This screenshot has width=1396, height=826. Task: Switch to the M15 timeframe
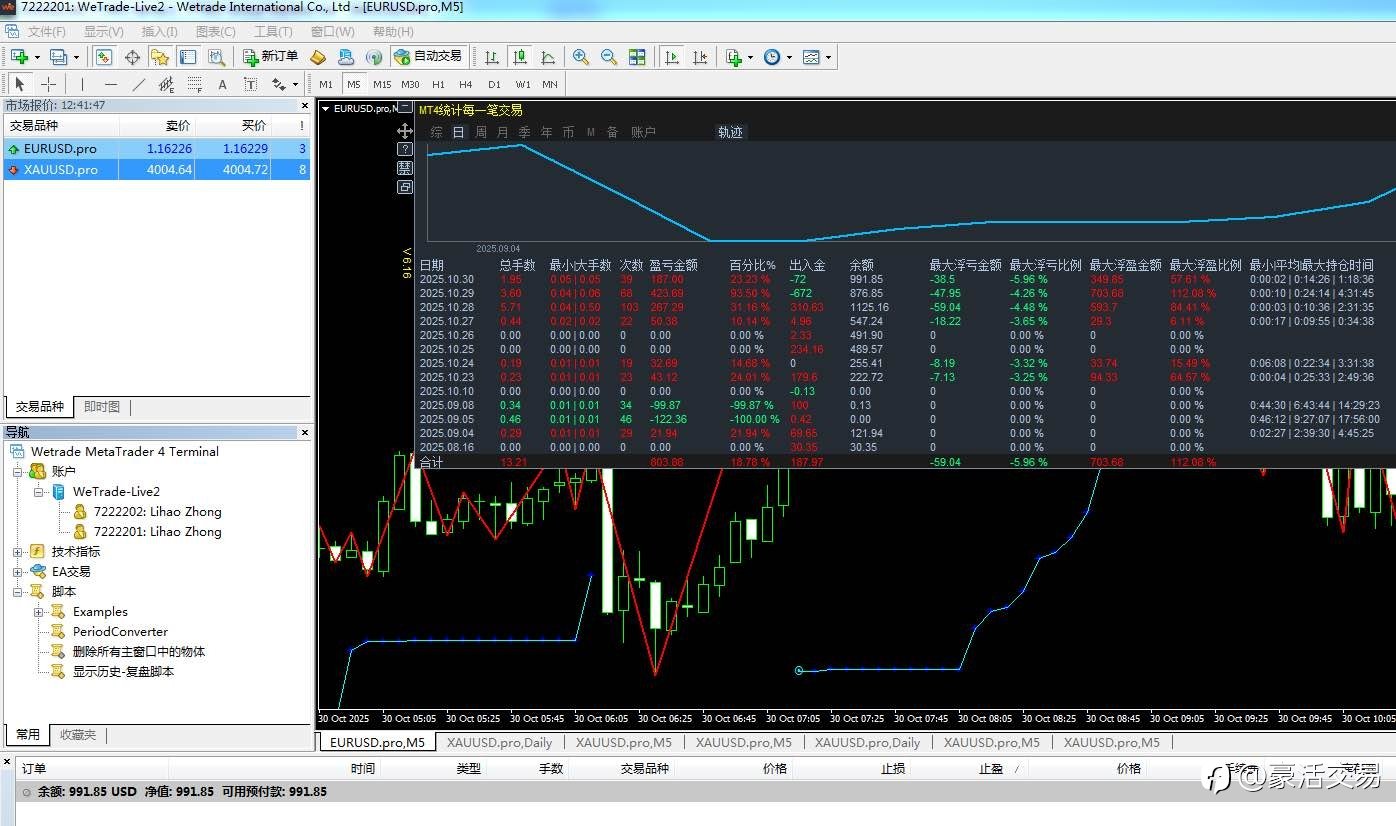pos(382,84)
